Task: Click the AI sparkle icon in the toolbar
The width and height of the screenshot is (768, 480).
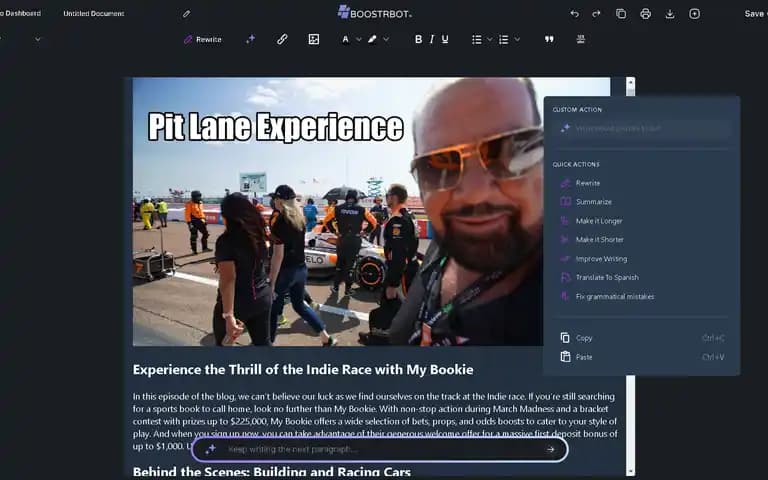Action: coord(250,39)
